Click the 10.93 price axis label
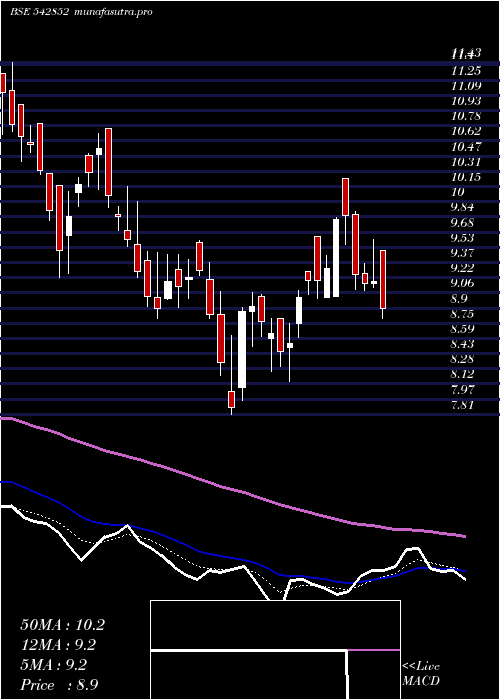 pos(466,101)
